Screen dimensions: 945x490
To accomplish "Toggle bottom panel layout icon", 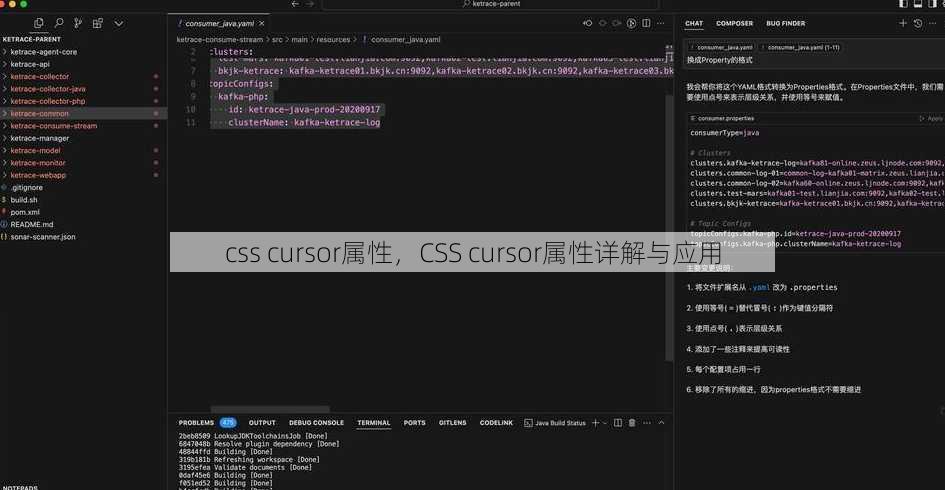I will click(918, 4).
